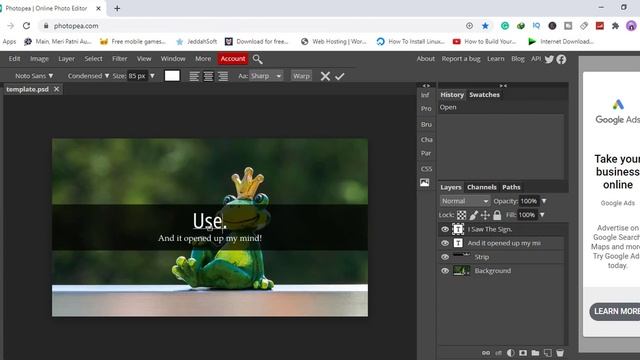This screenshot has height=360, width=640.
Task: Open the Character side panel (Cha)
Action: (x=427, y=140)
